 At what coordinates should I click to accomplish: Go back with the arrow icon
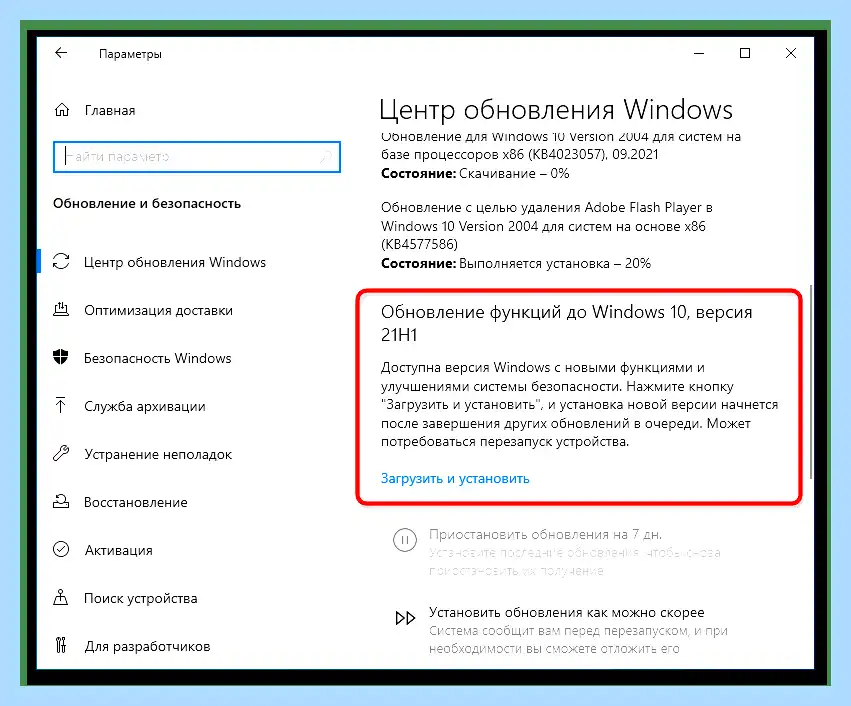[x=61, y=53]
